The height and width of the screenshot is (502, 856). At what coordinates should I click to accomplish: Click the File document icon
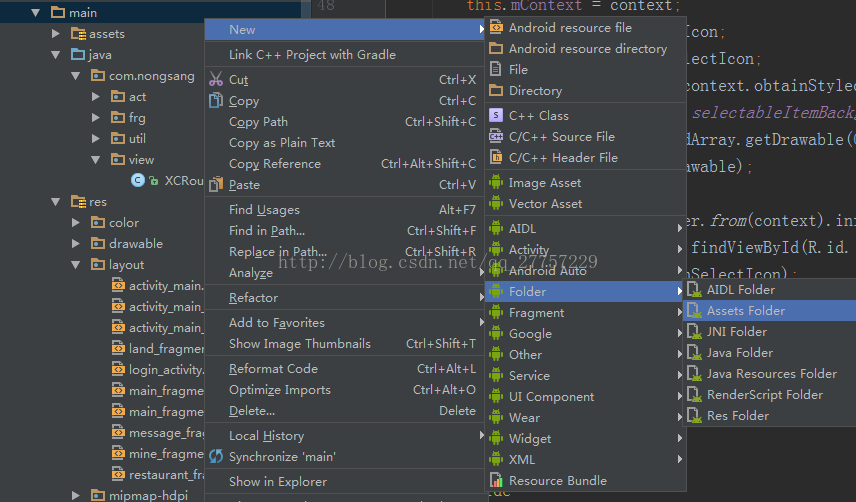click(496, 69)
